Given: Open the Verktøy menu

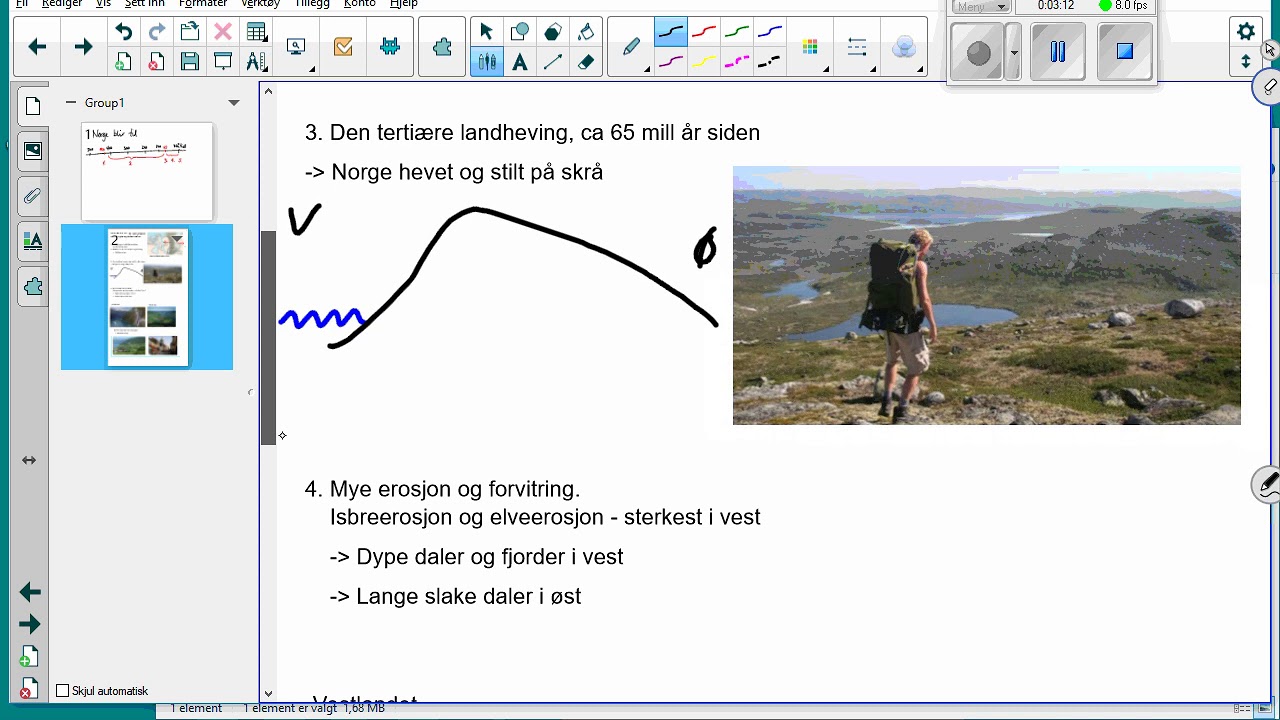Looking at the screenshot, I should [x=261, y=4].
